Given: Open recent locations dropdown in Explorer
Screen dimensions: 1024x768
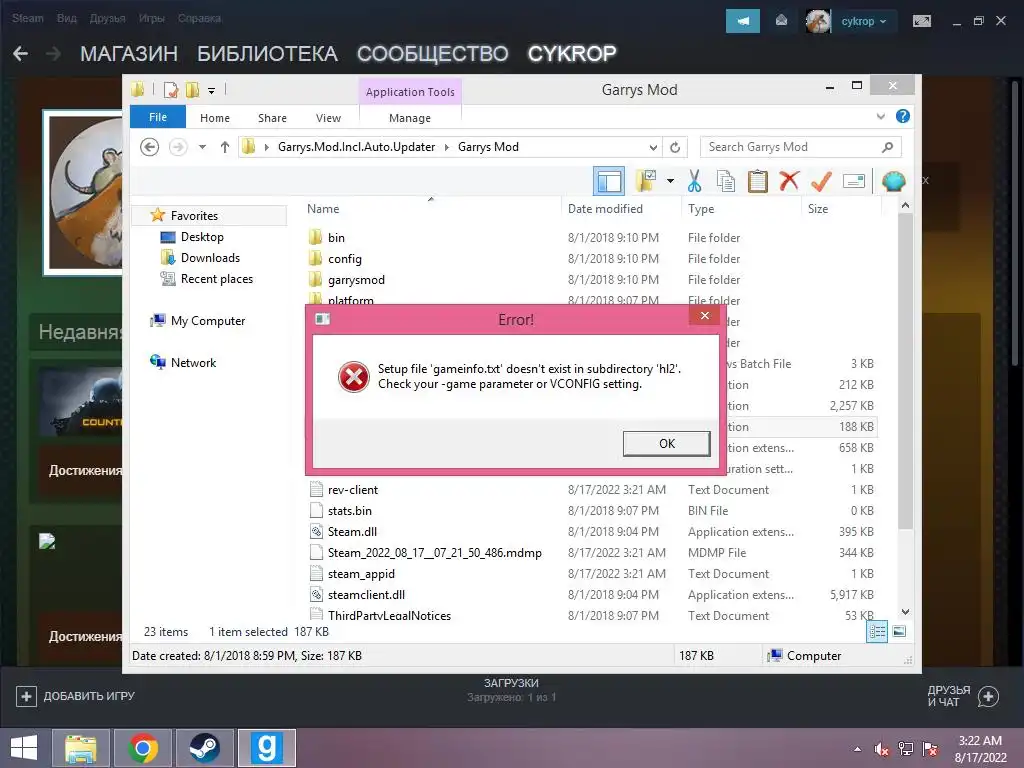Looking at the screenshot, I should pos(202,147).
